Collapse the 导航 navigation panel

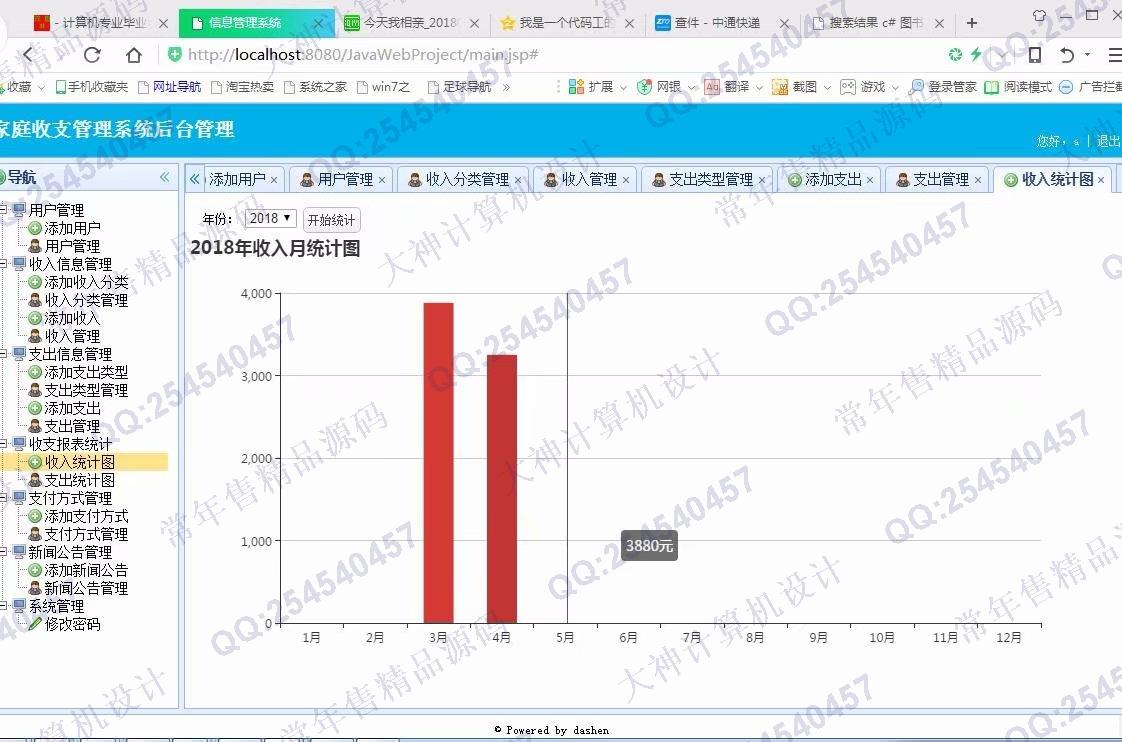coord(165,177)
